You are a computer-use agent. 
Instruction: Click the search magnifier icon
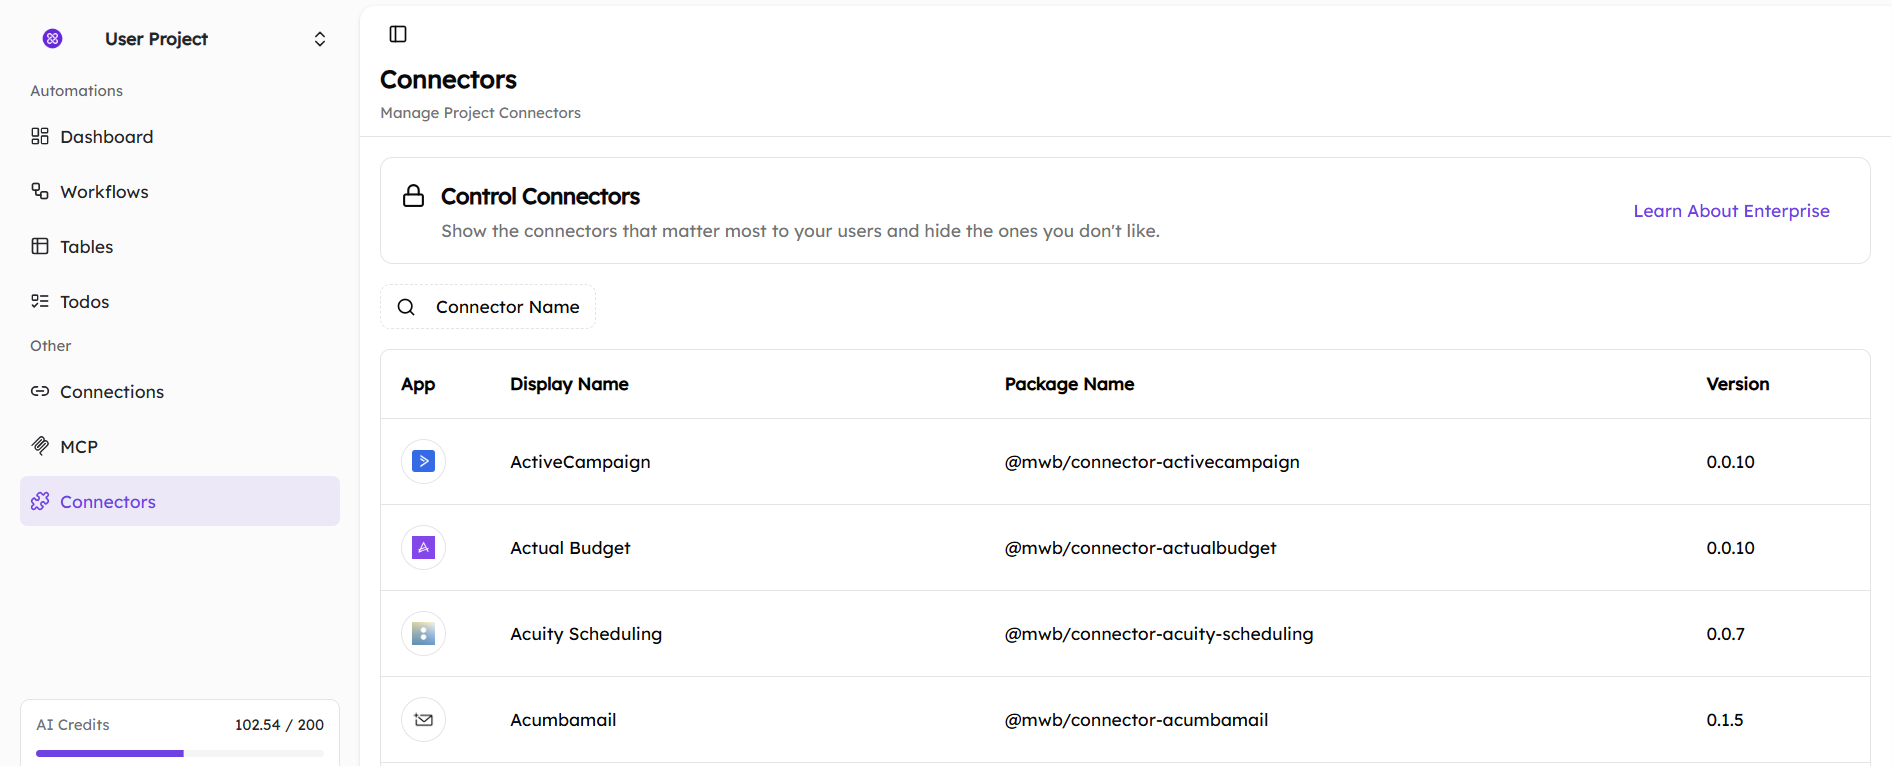click(x=406, y=307)
